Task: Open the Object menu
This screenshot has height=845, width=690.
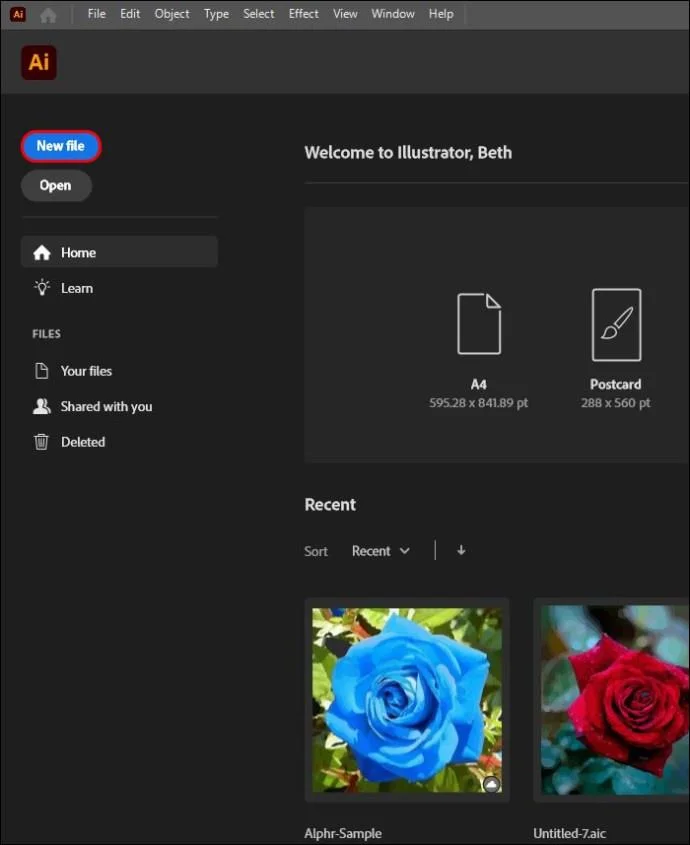Action: tap(172, 14)
